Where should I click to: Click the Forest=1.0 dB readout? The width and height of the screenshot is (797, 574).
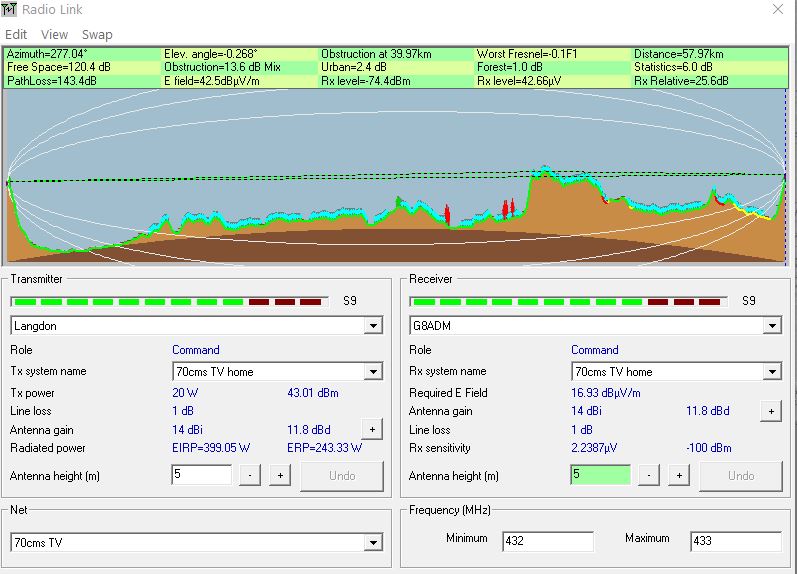(x=509, y=67)
